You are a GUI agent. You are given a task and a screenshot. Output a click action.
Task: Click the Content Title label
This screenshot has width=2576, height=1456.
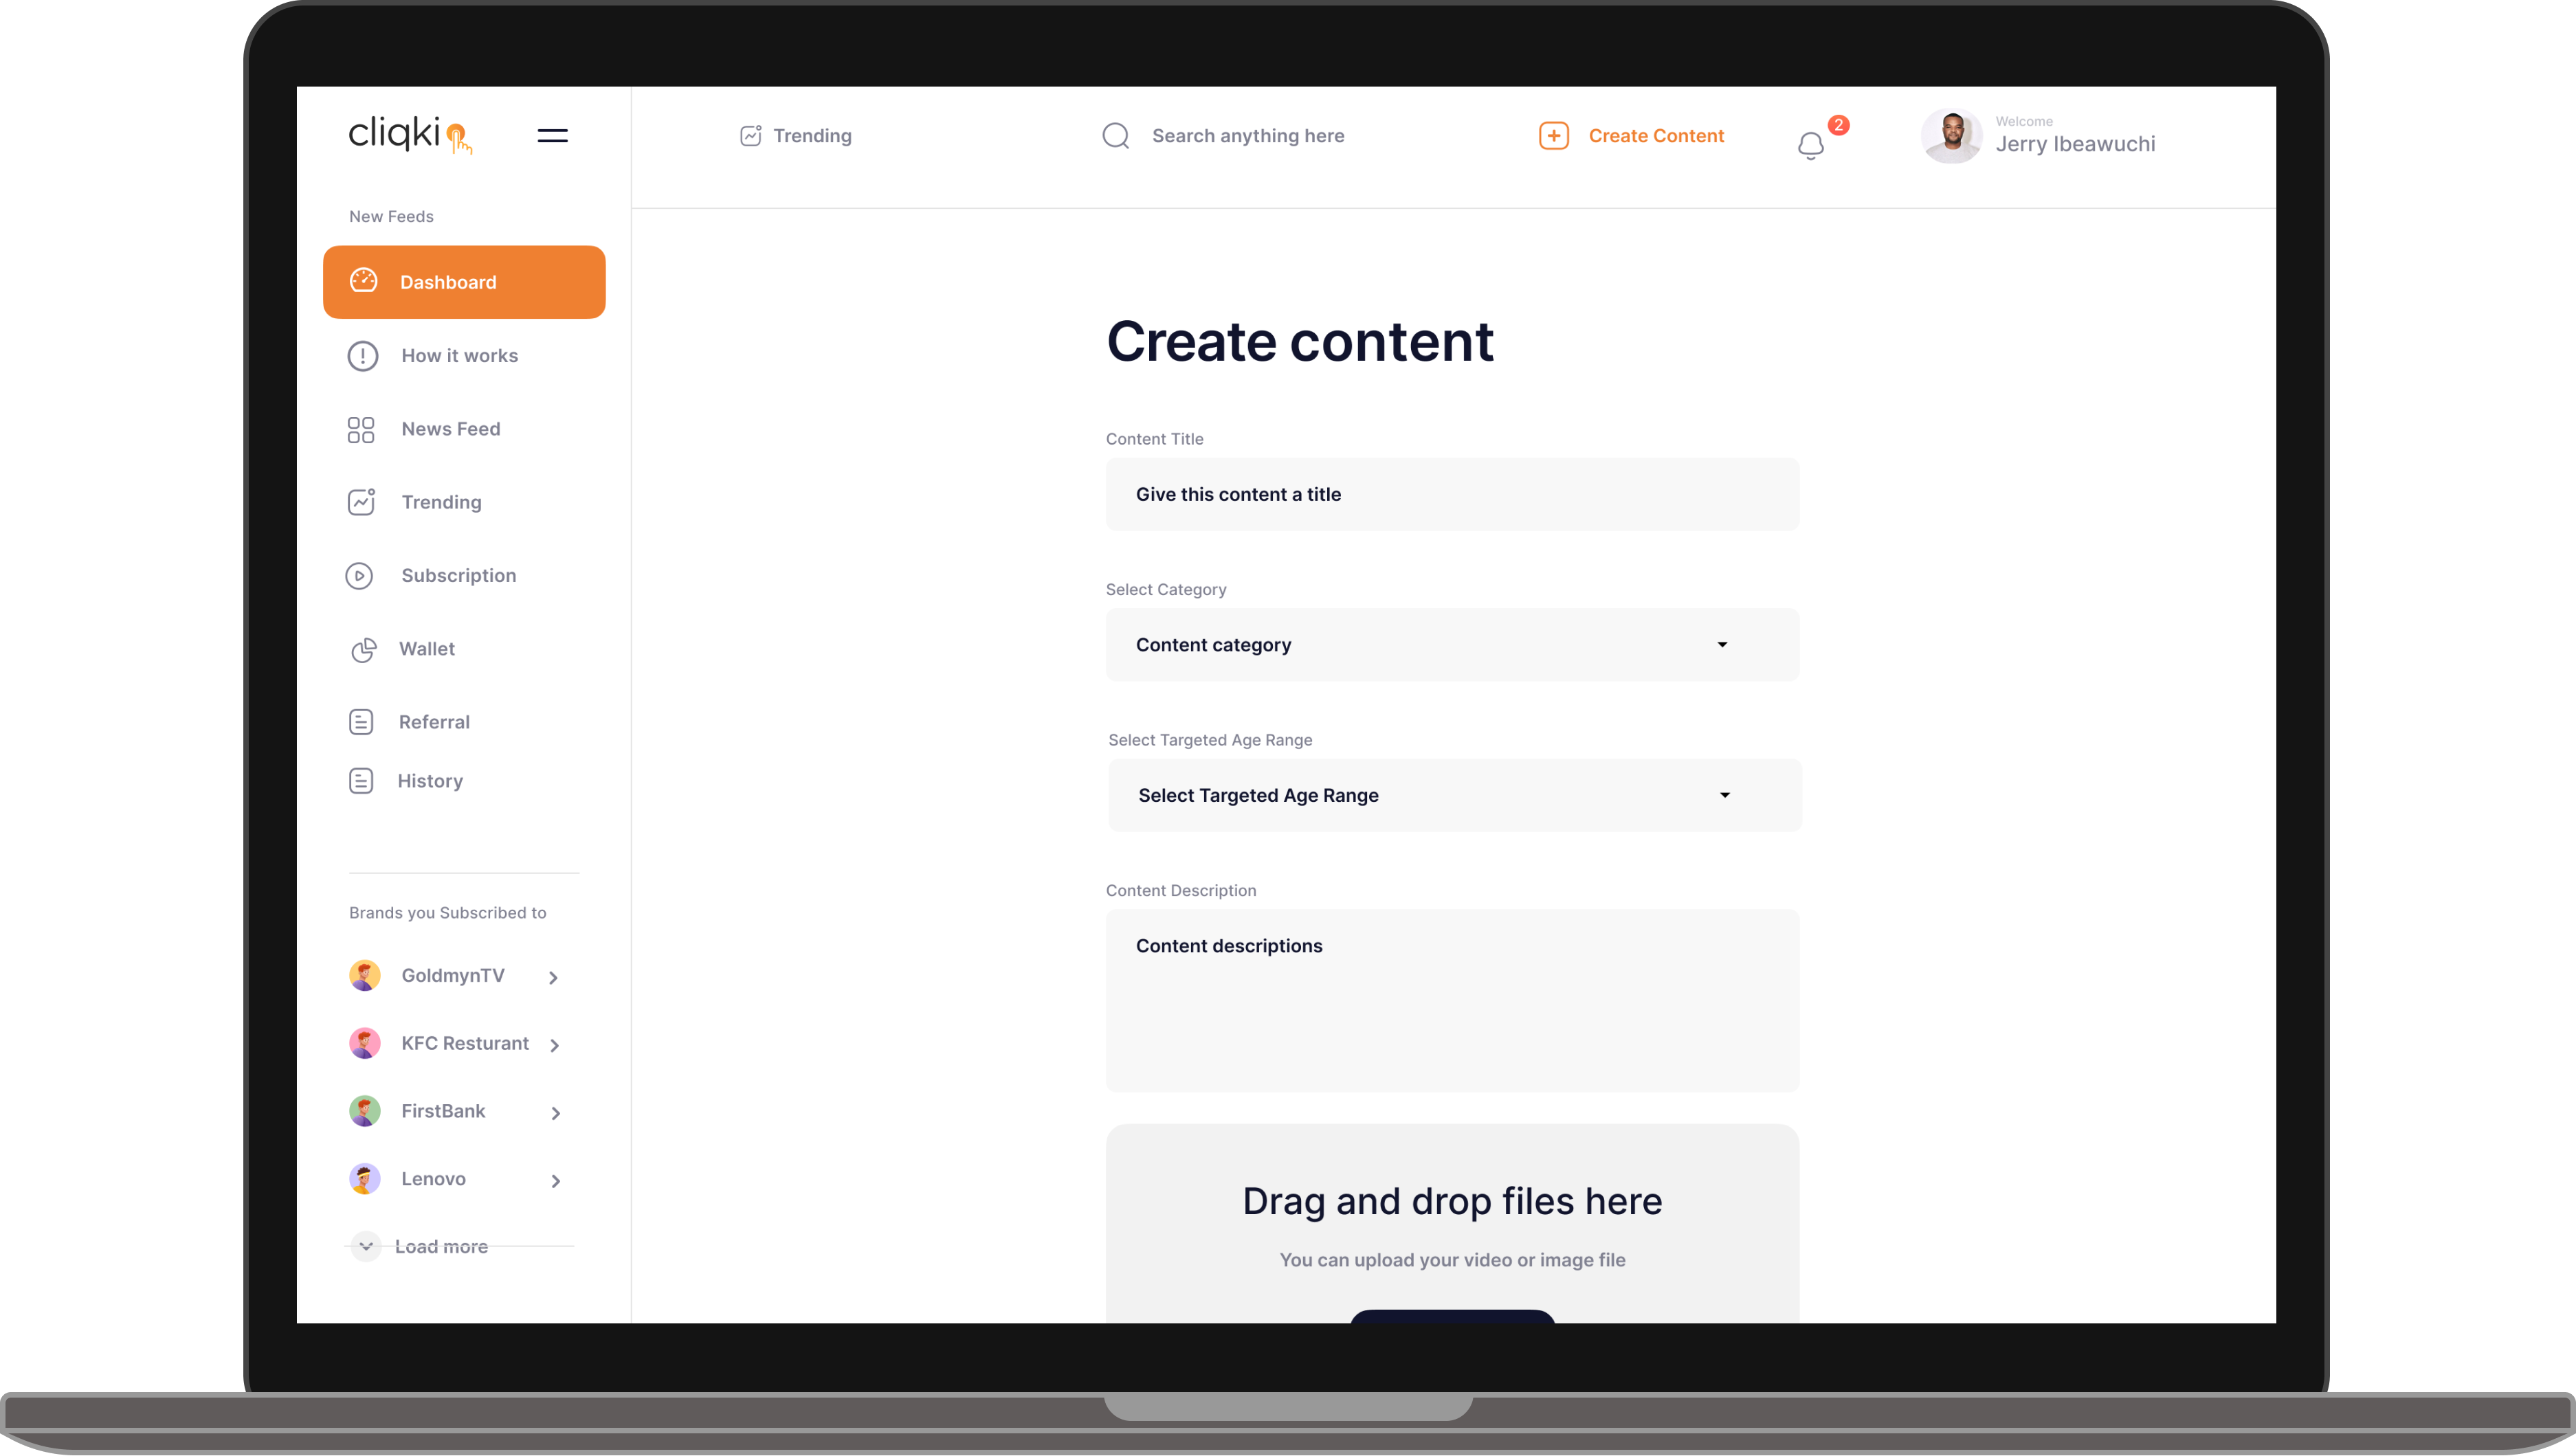(1155, 439)
